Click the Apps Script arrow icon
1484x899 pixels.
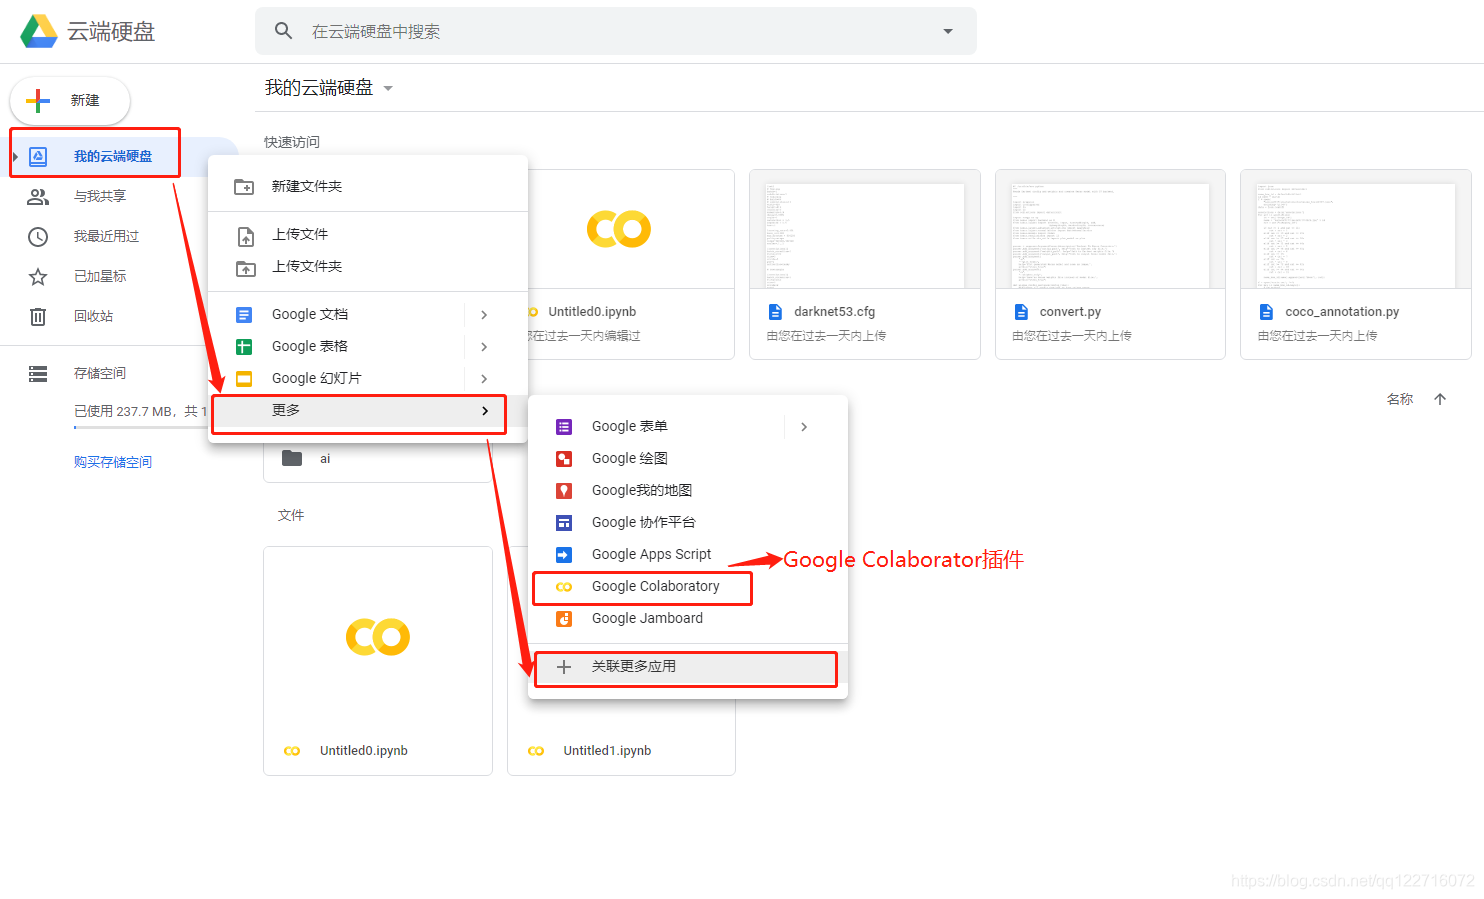[564, 555]
